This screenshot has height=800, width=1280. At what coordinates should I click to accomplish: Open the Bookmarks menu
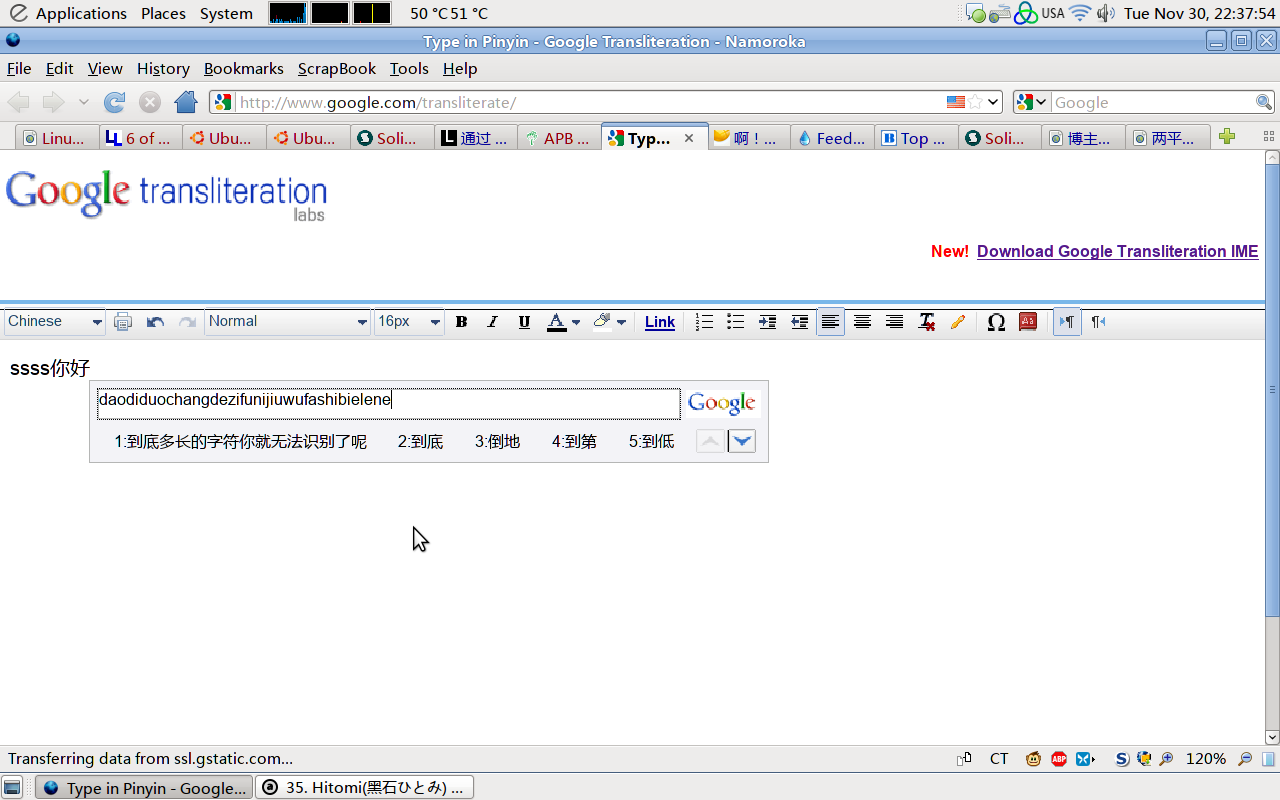[x=244, y=69]
